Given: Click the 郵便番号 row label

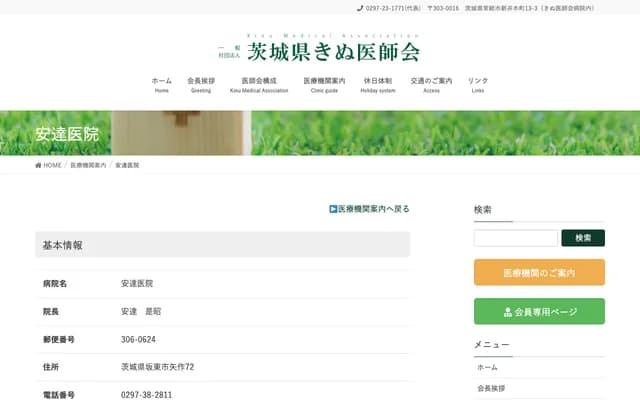Looking at the screenshot, I should (x=59, y=339).
